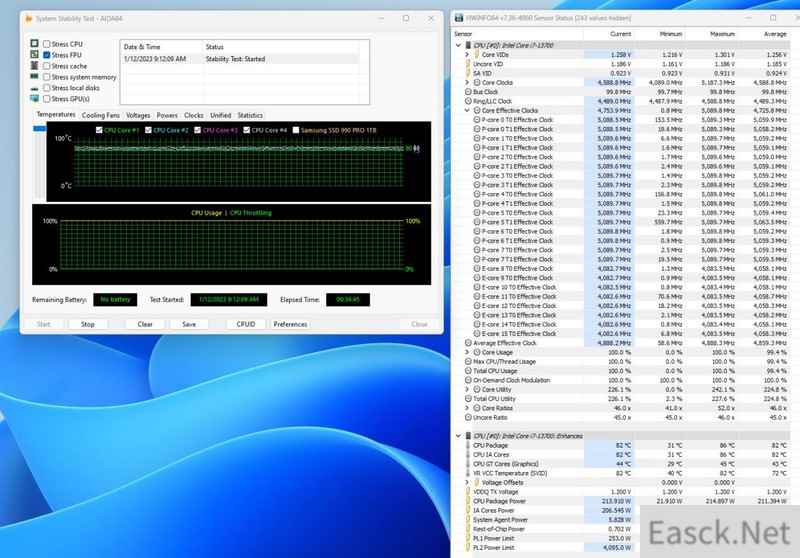
Task: Collapse the CPU [#0] Enhanced sensor group
Action: pyautogui.click(x=458, y=436)
